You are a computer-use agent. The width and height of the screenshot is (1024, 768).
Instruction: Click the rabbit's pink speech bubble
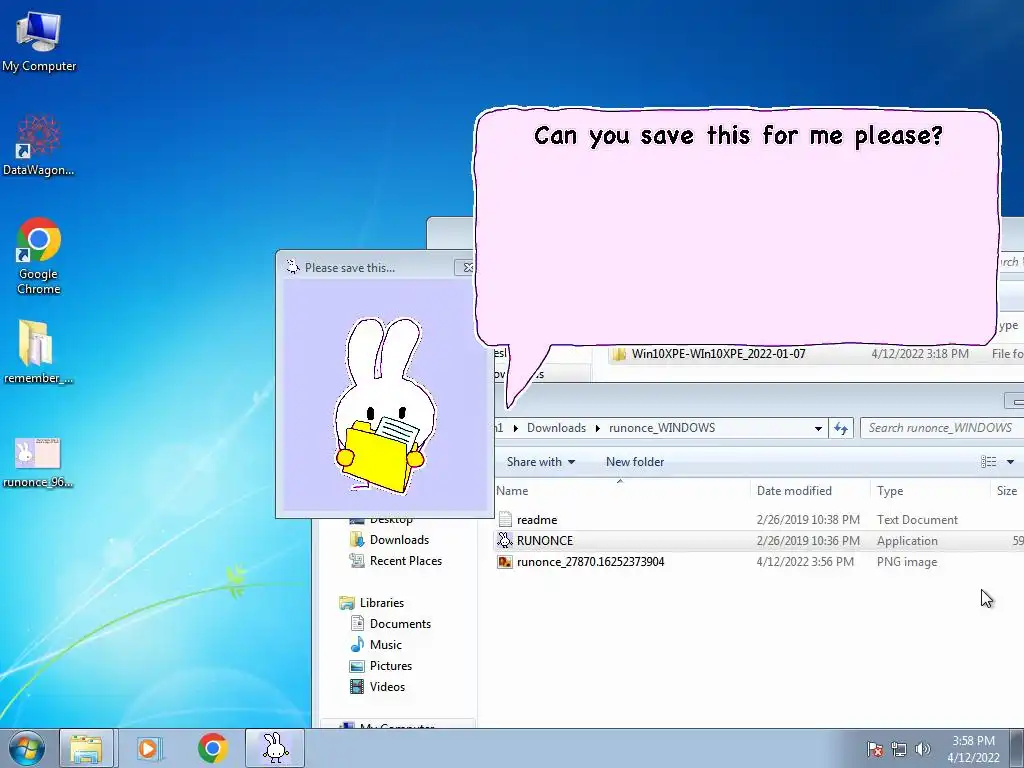click(x=737, y=229)
